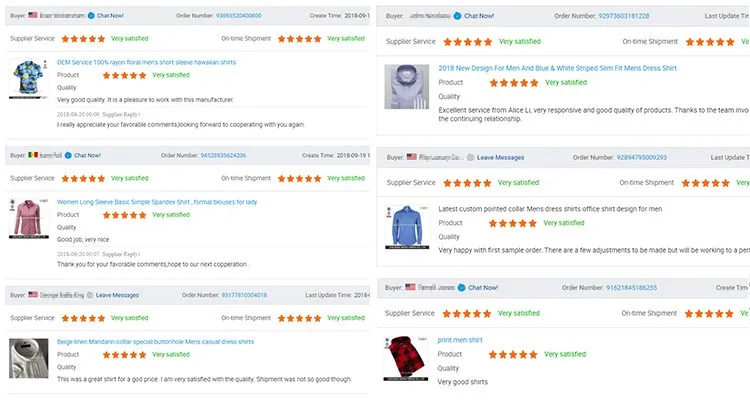
Task: Click chat bubble icon next to Senegal flag buyer
Action: click(66, 155)
